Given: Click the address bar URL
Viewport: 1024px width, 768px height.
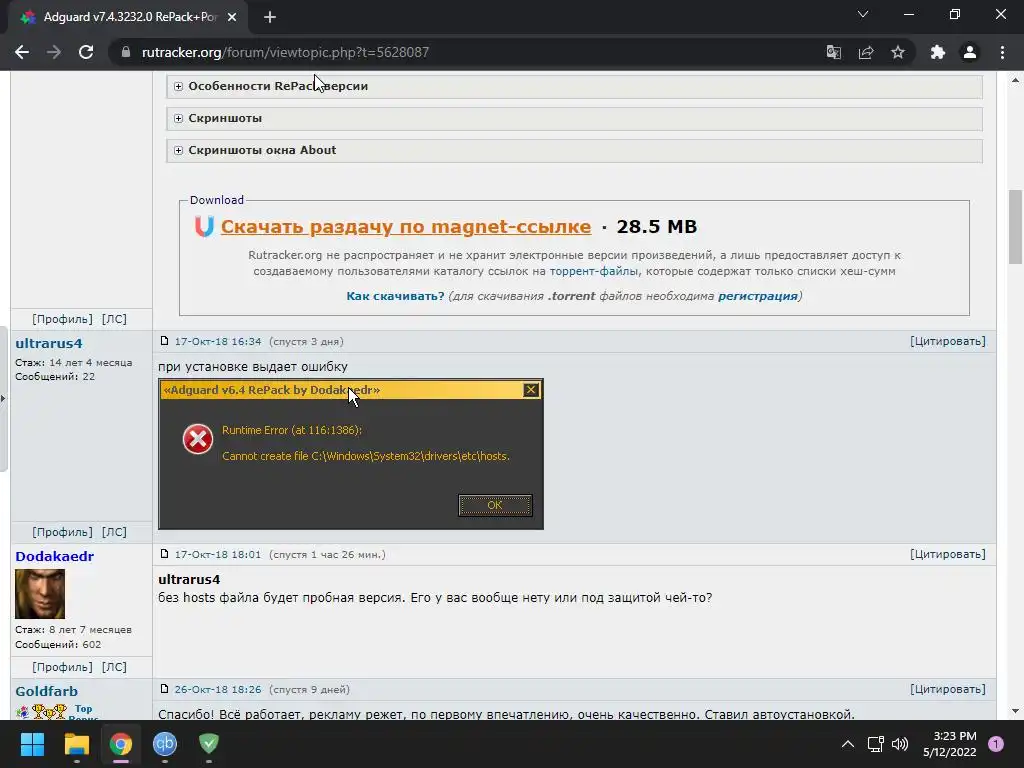Looking at the screenshot, I should coord(285,52).
